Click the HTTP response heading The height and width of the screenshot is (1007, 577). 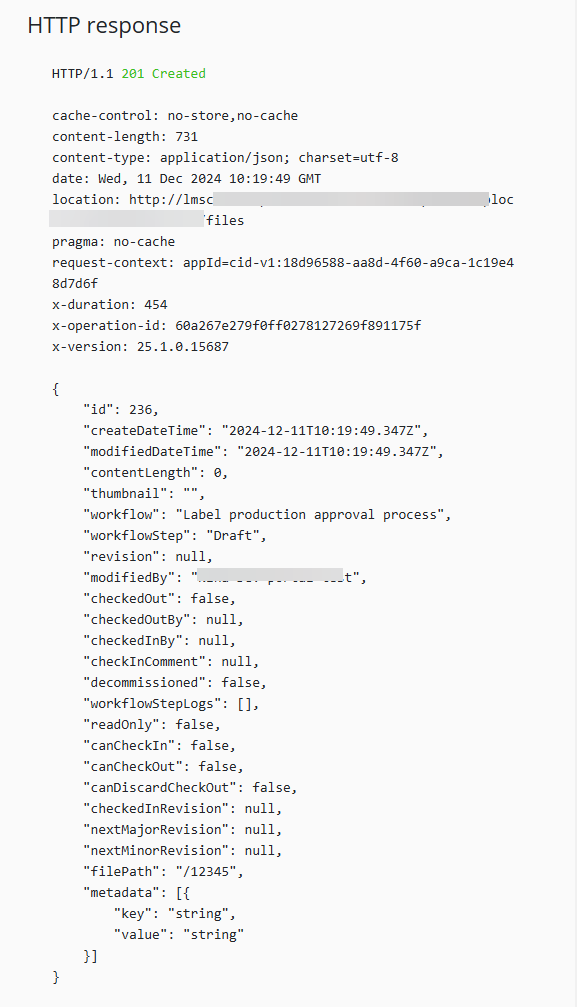coord(104,26)
